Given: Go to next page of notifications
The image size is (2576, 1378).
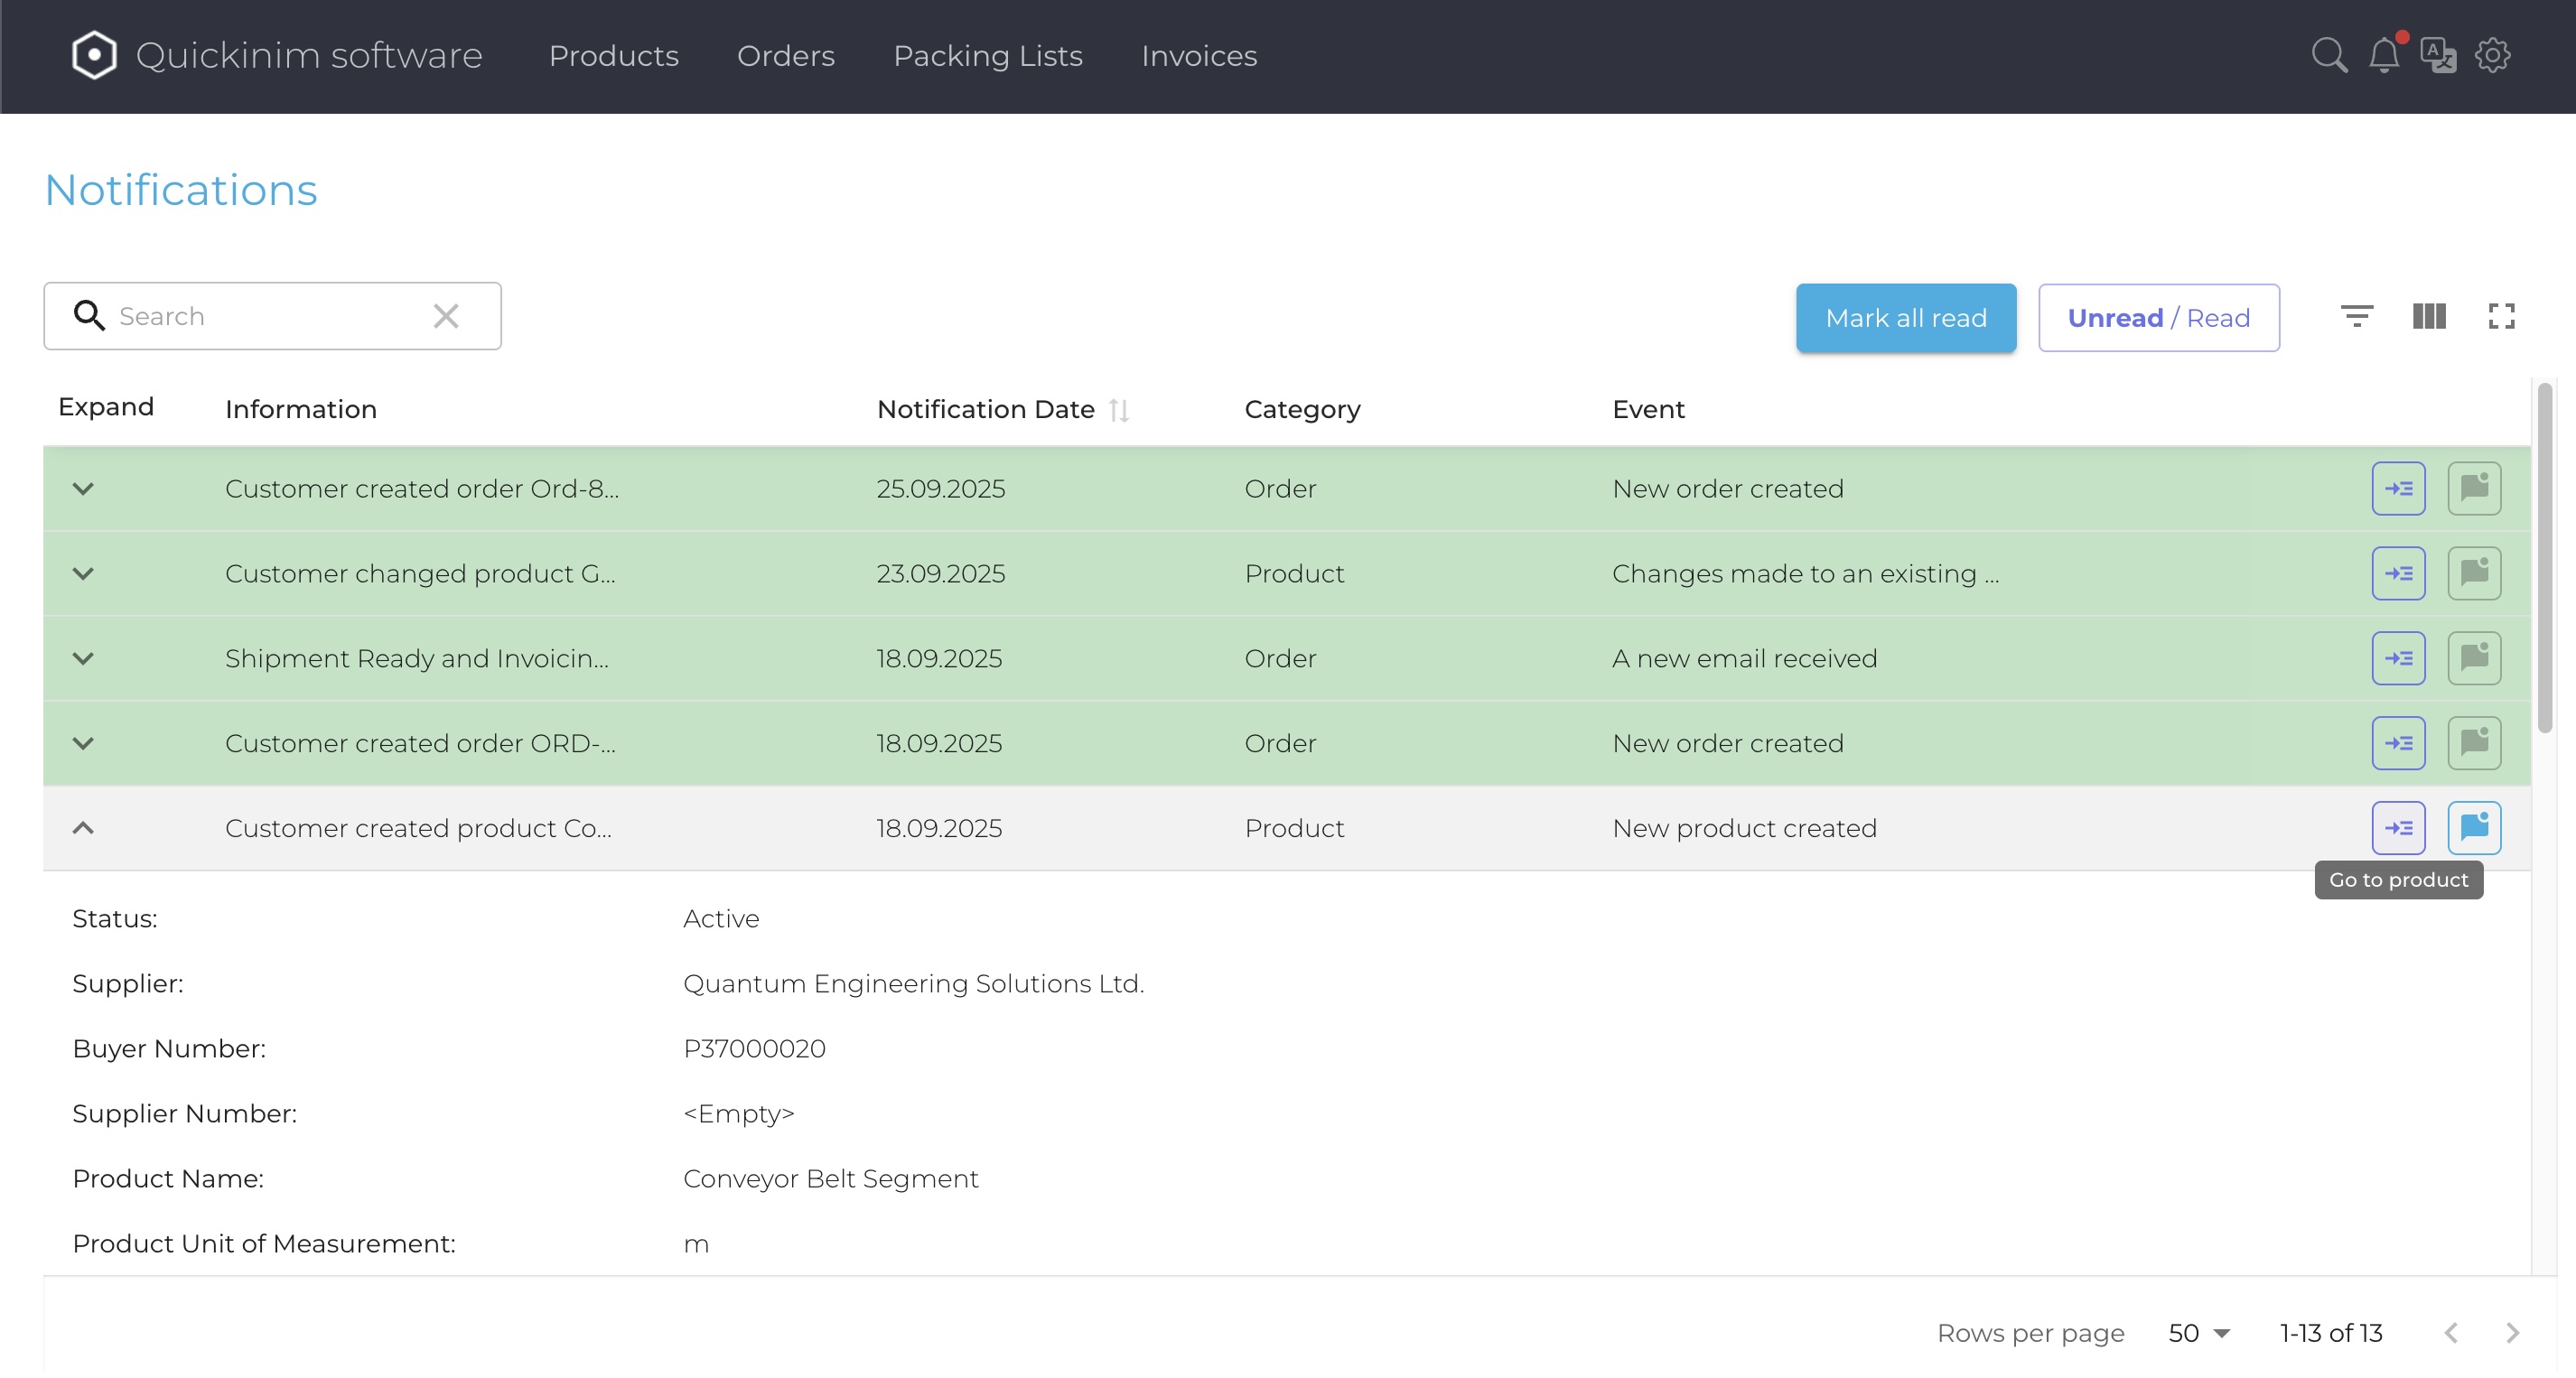Looking at the screenshot, I should (2513, 1332).
